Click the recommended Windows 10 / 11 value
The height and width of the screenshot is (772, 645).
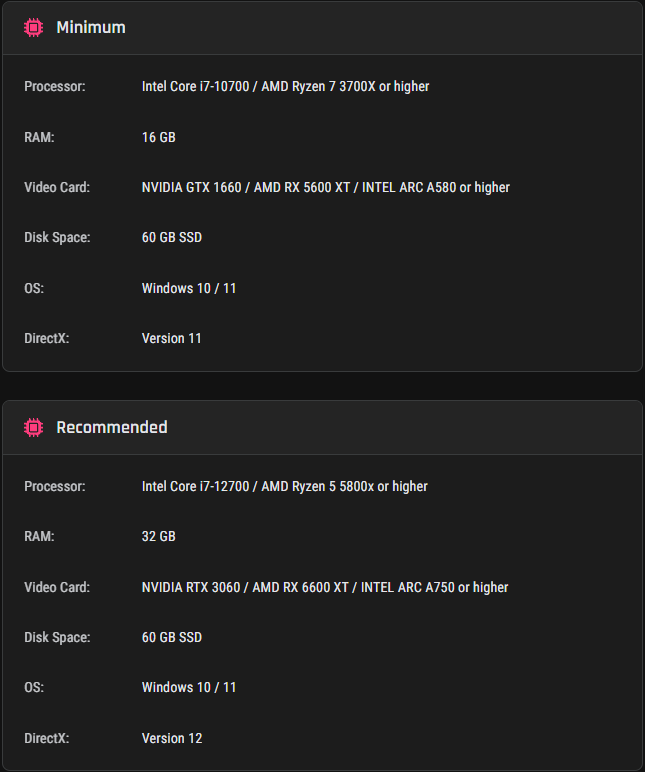click(189, 688)
